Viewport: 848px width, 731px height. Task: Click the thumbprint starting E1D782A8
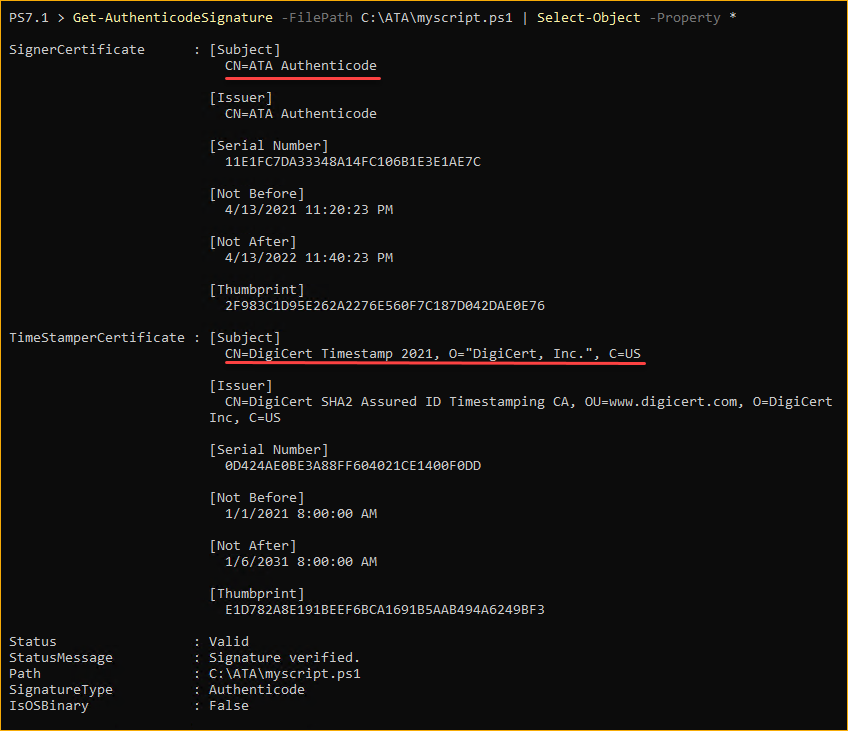coord(385,610)
